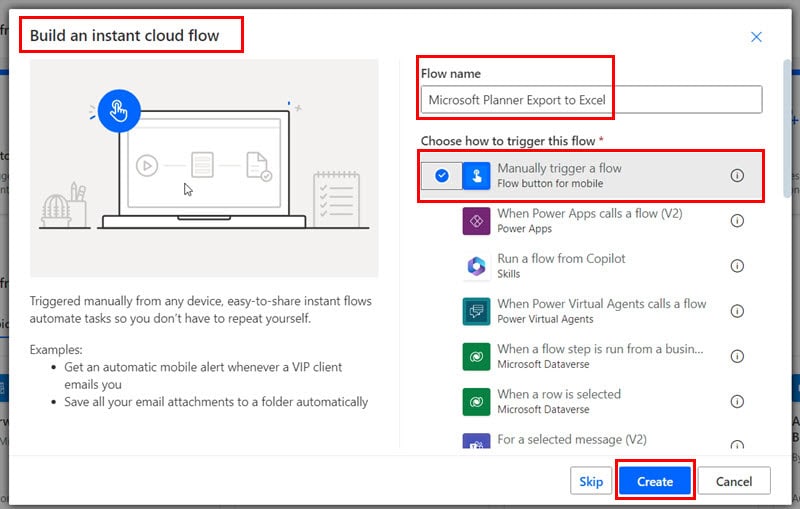Open info for For a selected message (V2)
The height and width of the screenshot is (509, 800).
tap(737, 444)
